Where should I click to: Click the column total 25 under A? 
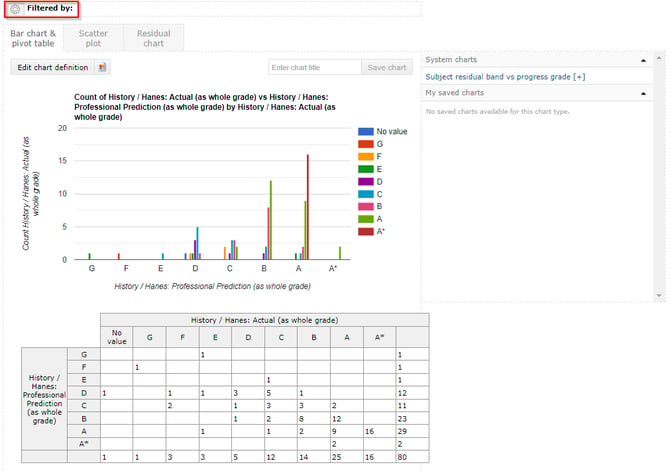(x=347, y=457)
